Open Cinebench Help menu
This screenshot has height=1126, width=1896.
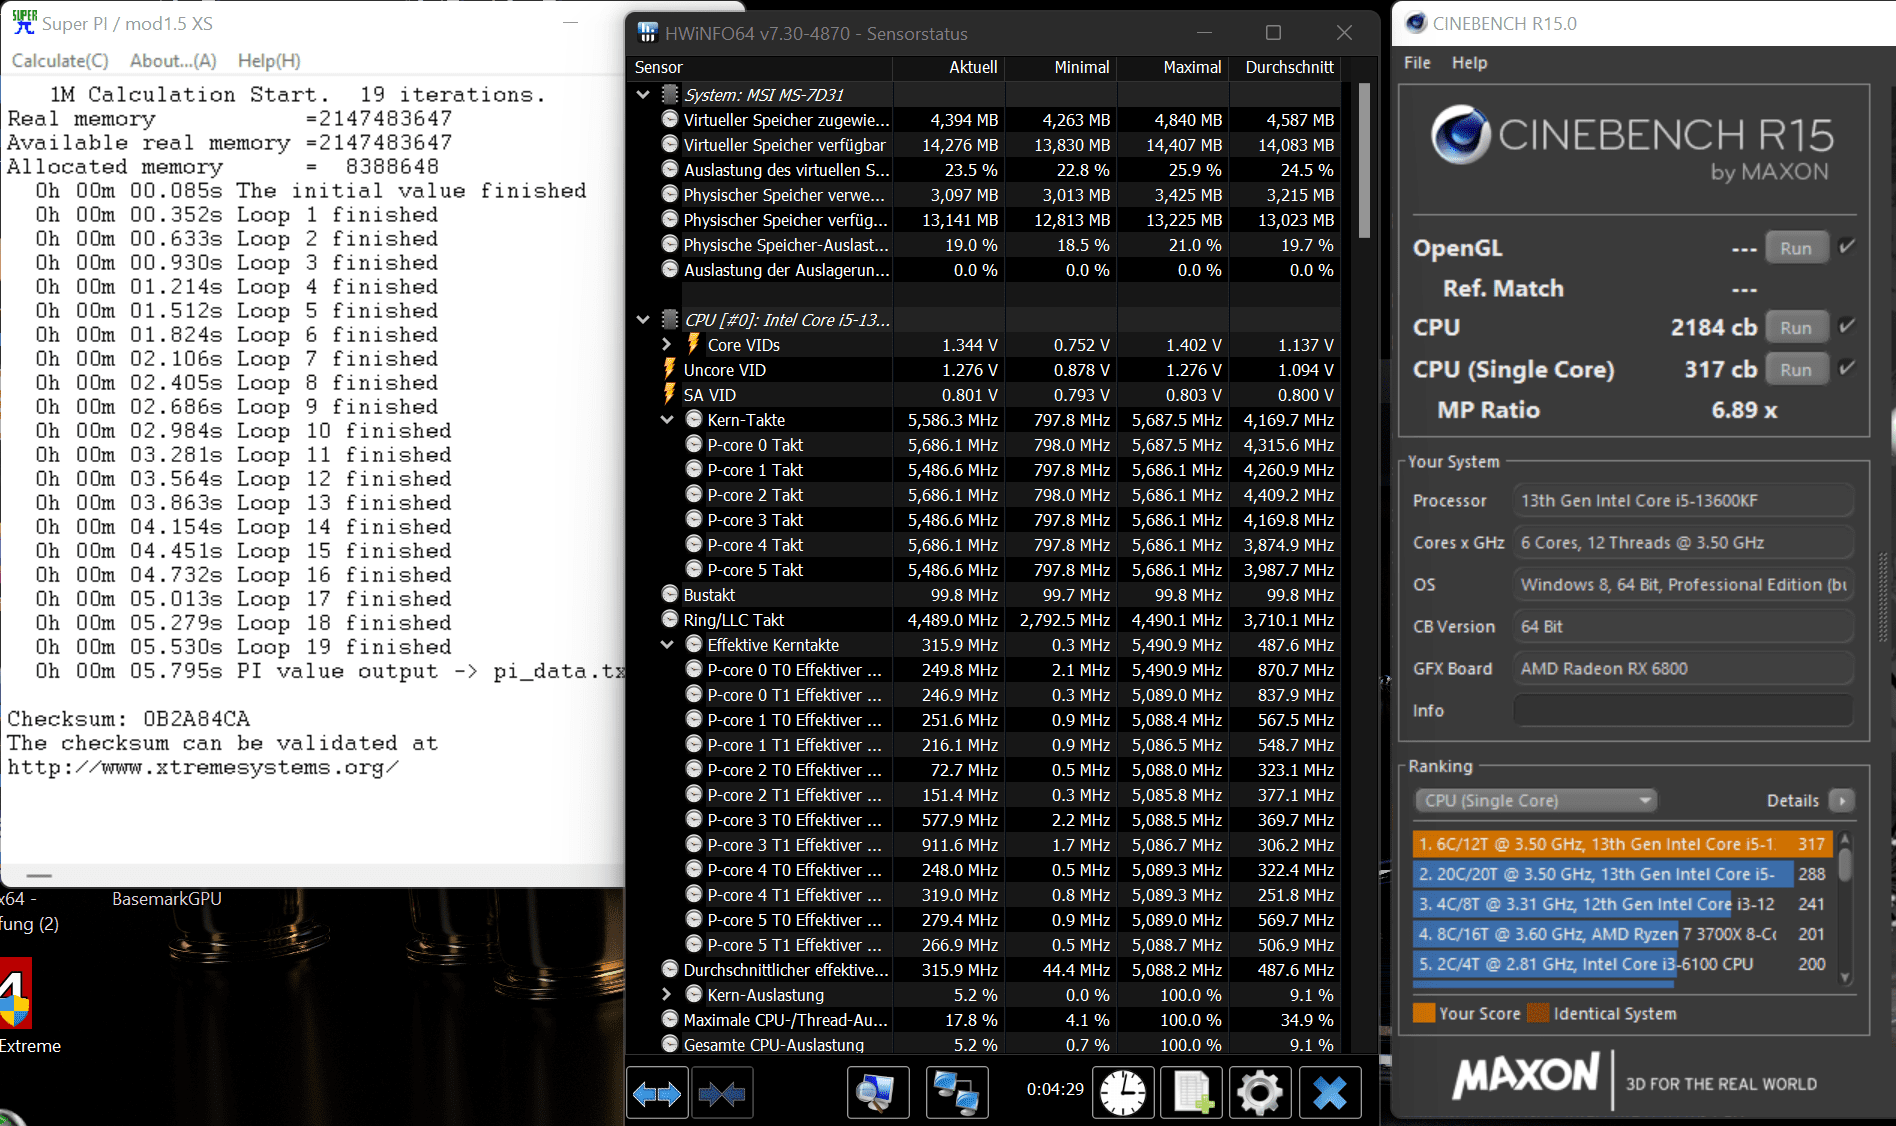1469,63
